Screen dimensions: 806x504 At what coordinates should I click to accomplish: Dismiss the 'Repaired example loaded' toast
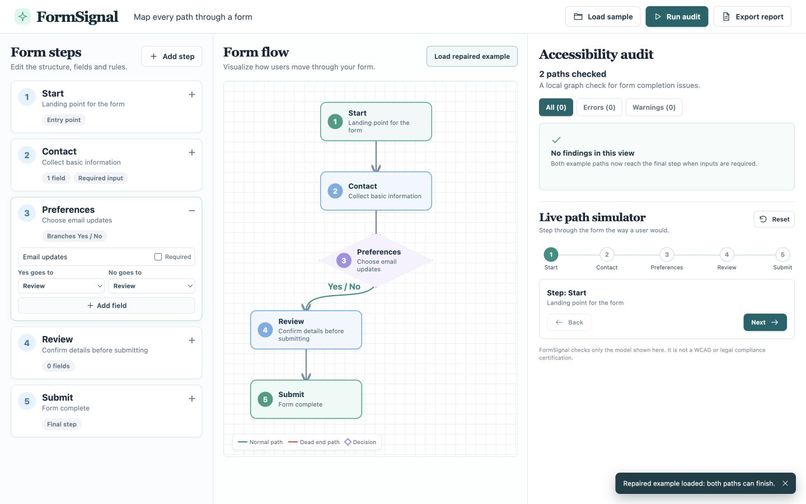pos(785,483)
